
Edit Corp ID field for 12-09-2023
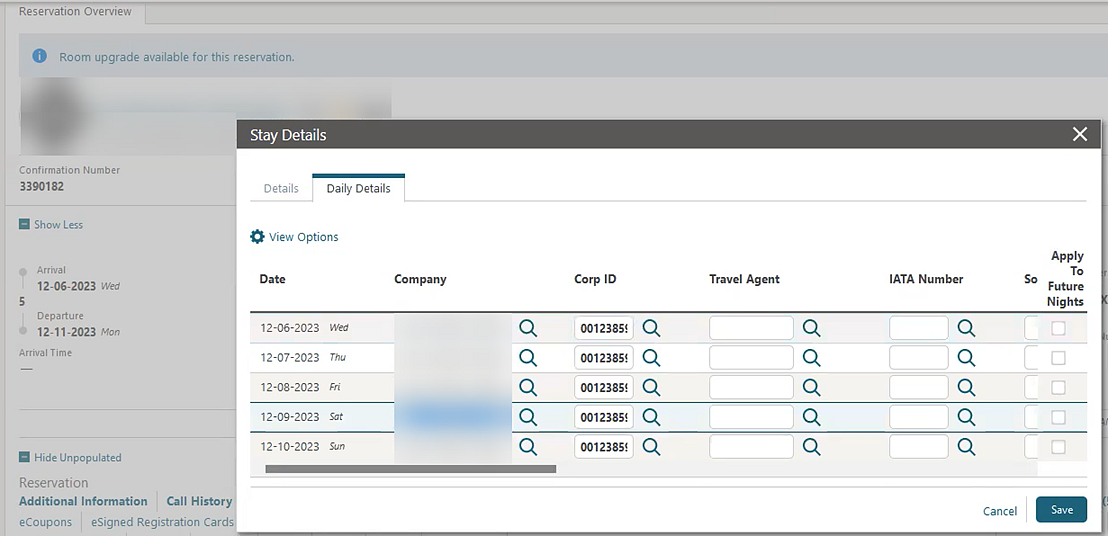[604, 417]
